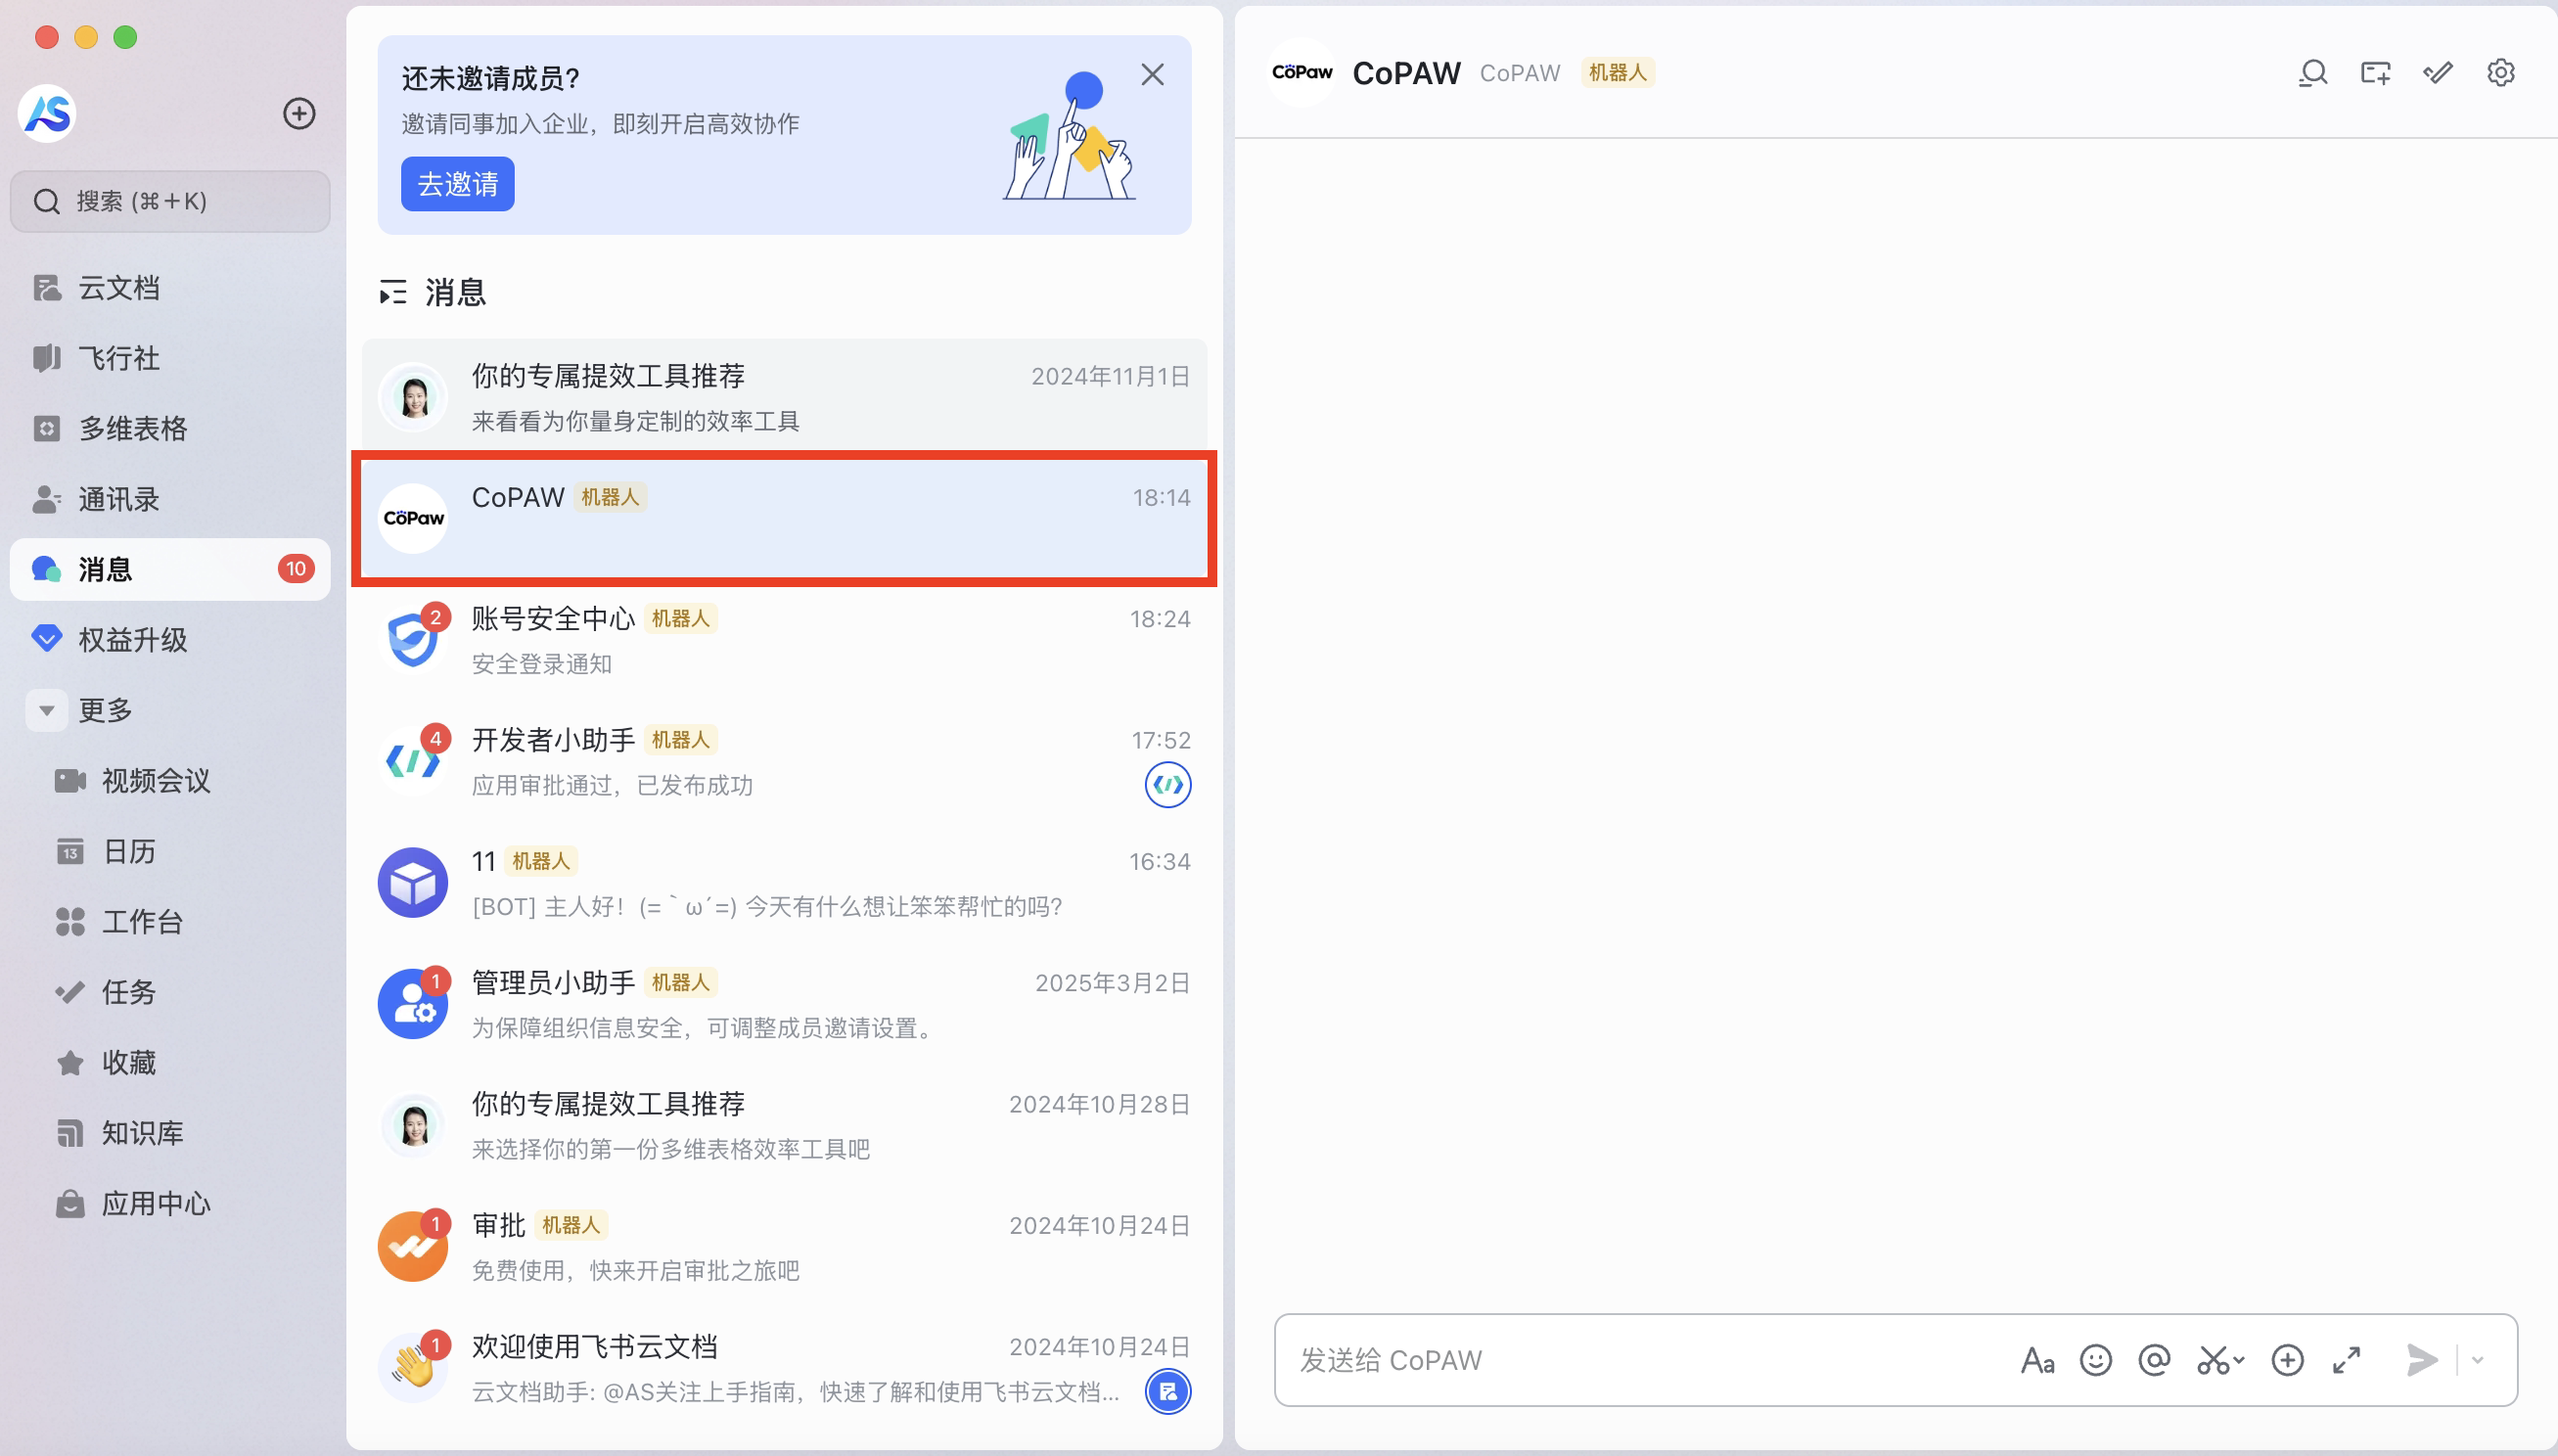Click the emoji icon in message input

pyautogui.click(x=2095, y=1360)
